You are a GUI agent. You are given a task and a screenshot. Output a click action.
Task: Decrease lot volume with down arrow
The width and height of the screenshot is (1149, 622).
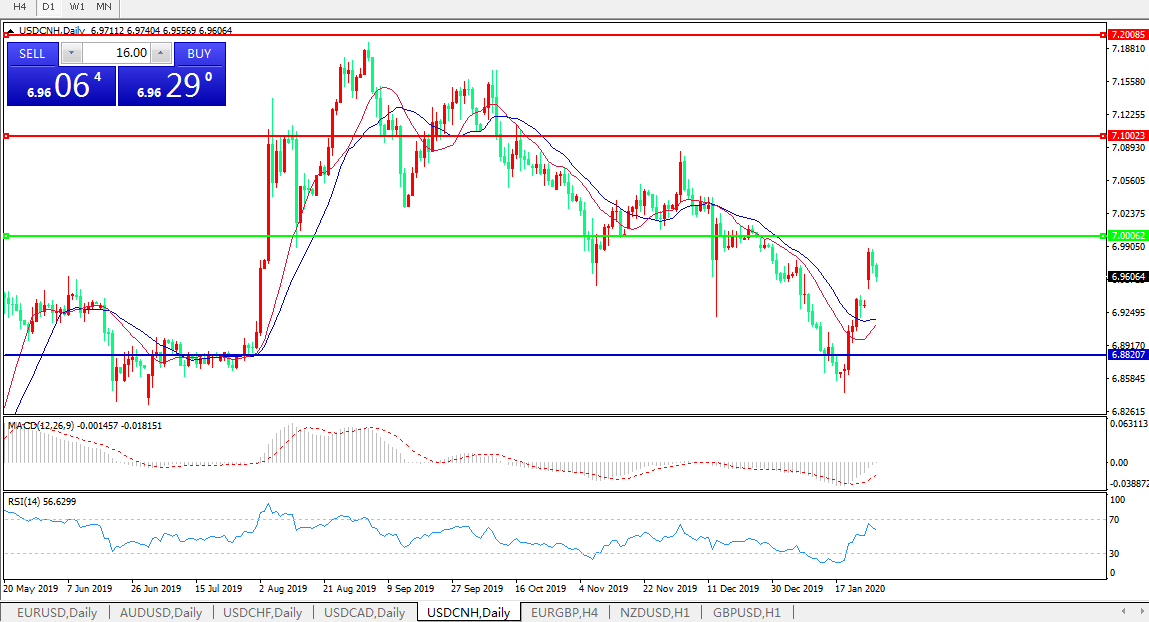pyautogui.click(x=72, y=53)
